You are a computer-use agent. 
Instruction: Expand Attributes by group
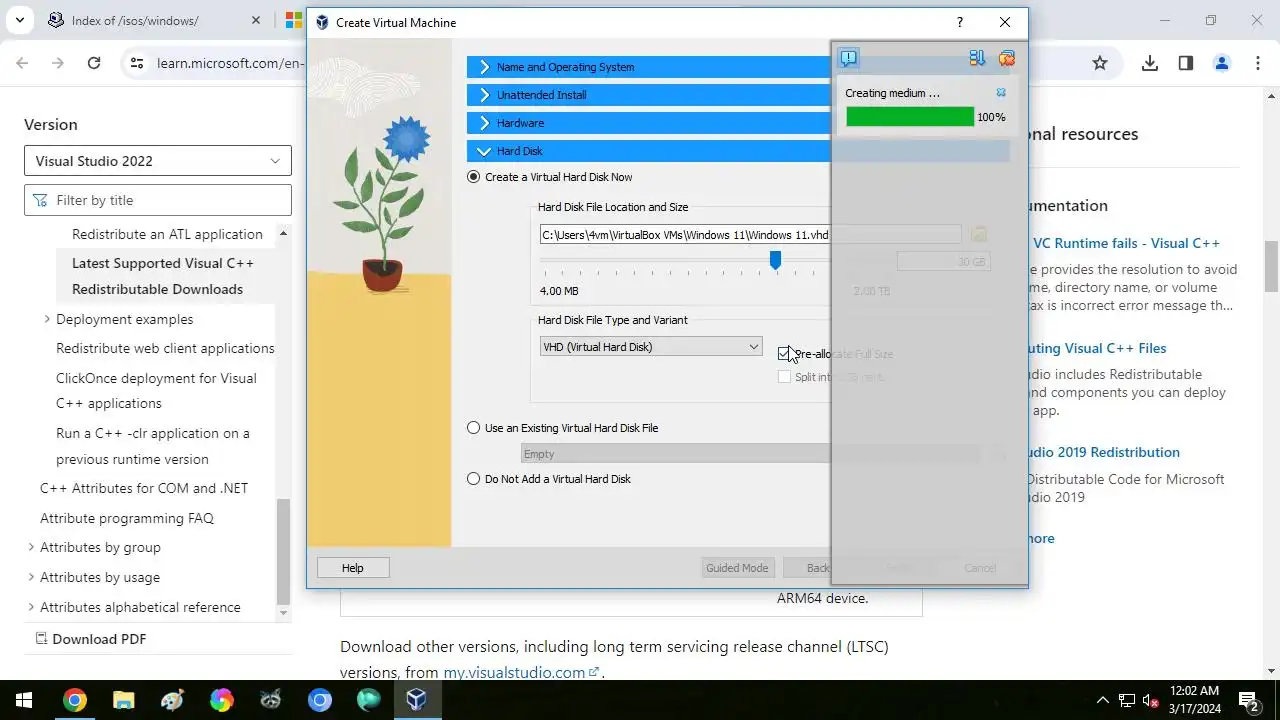(31, 547)
